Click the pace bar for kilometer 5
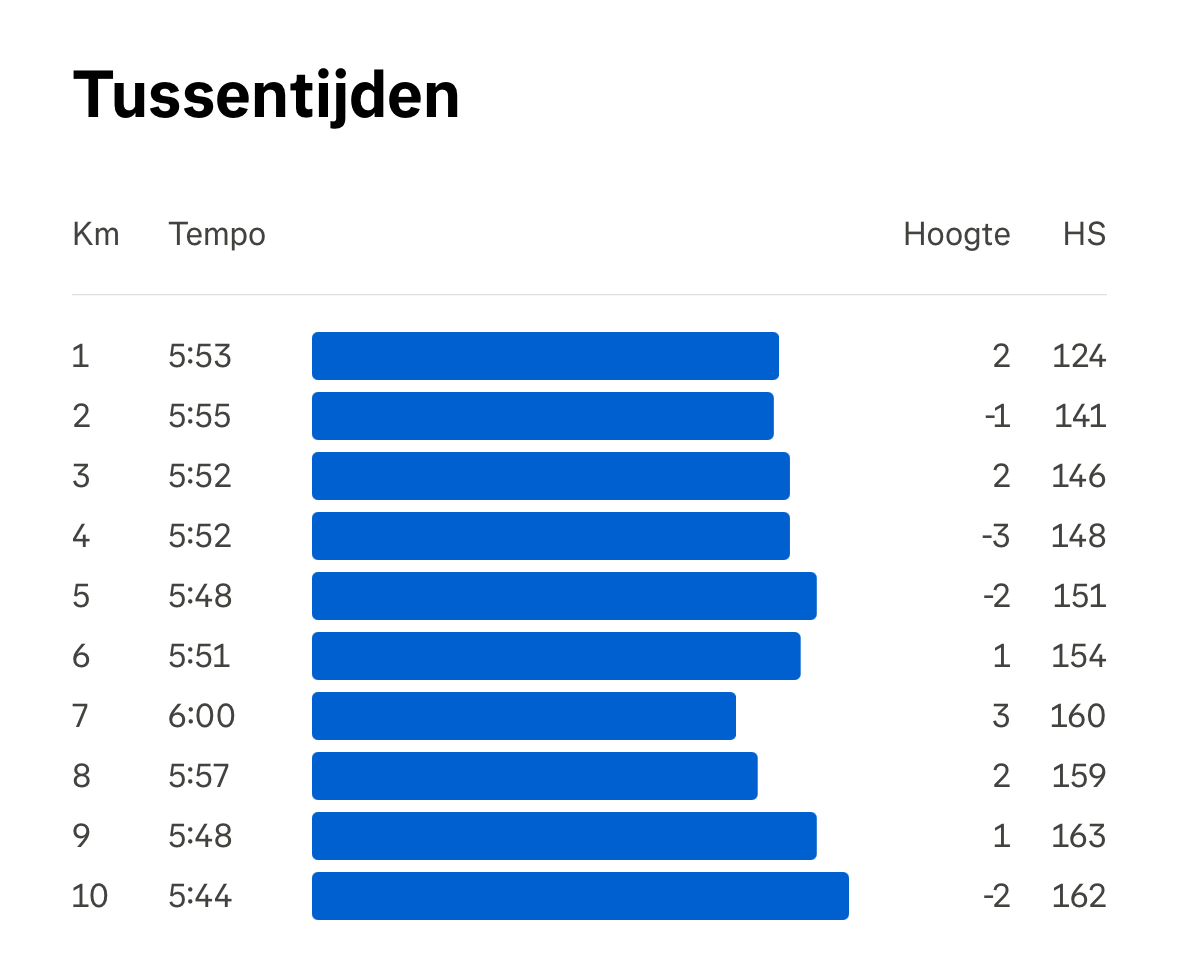This screenshot has height=958, width=1179. (x=564, y=596)
